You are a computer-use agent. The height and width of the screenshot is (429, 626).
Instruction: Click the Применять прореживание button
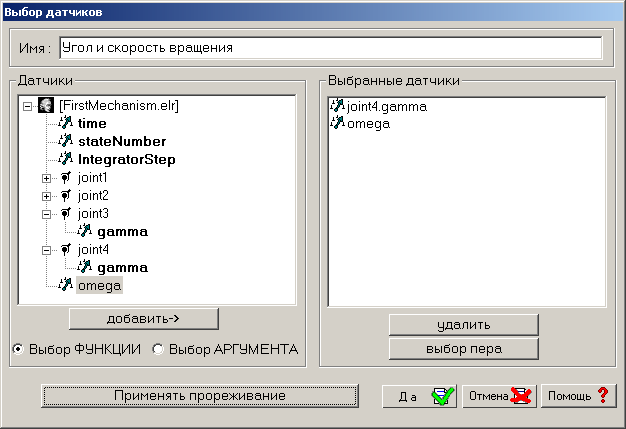(x=200, y=396)
